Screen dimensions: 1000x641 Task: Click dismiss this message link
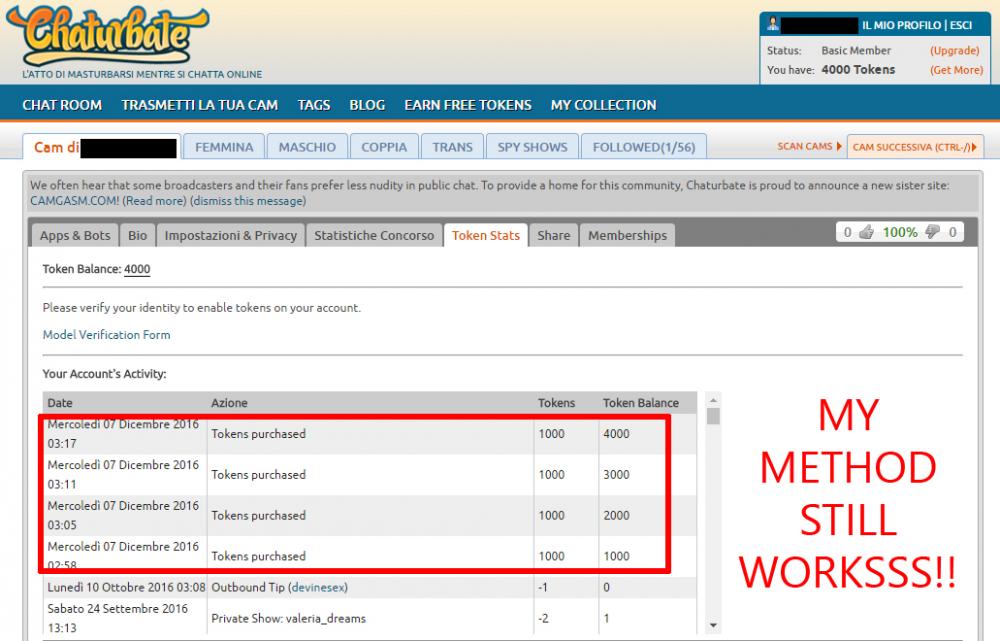[248, 201]
